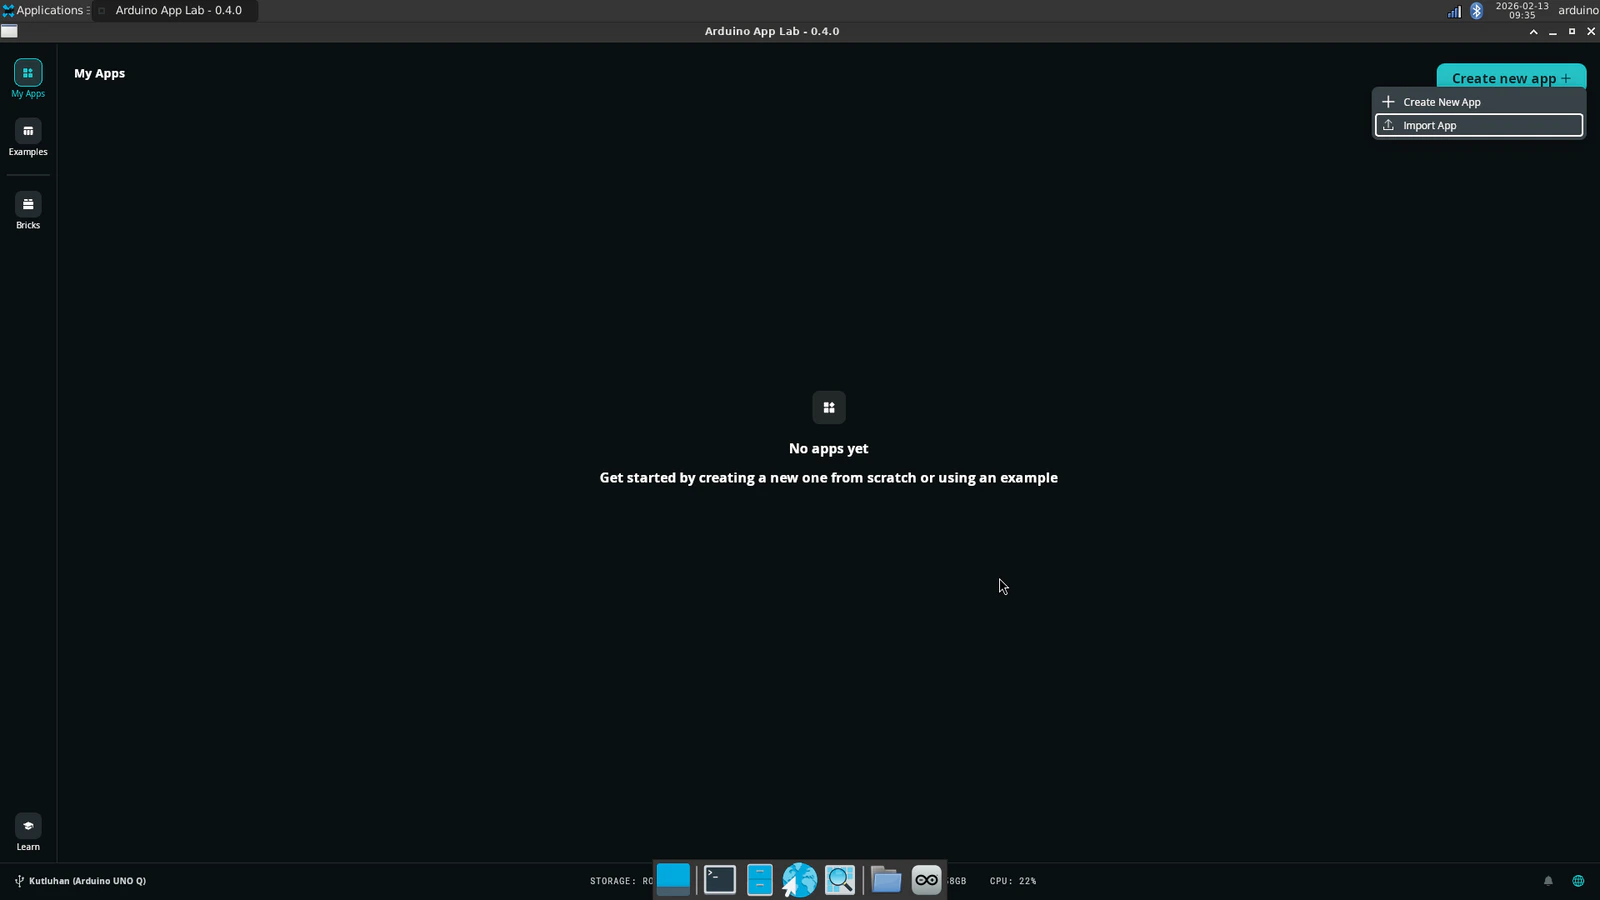
Task: Choose Create New App from dropdown menu
Action: coord(1479,102)
